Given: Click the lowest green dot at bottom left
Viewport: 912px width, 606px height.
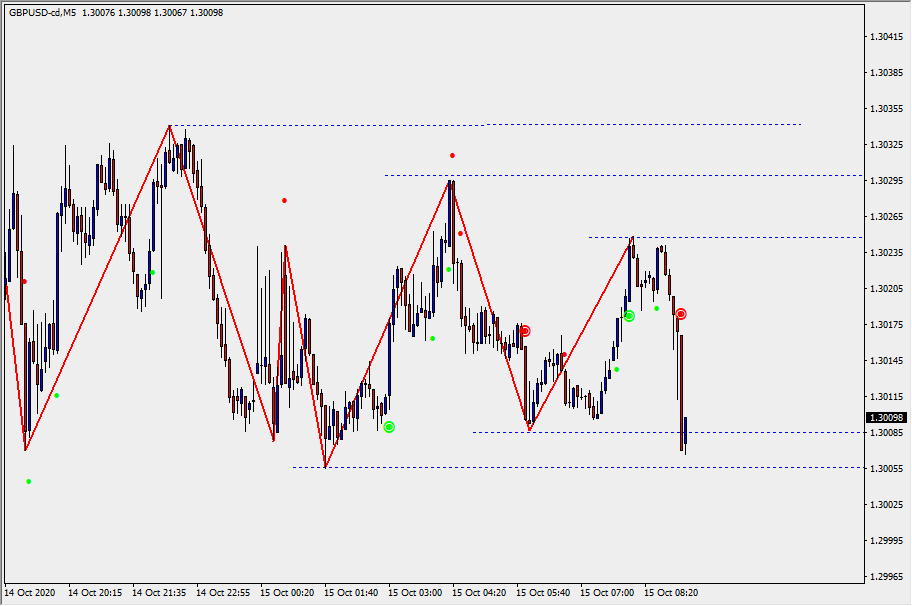Looking at the screenshot, I should (28, 481).
